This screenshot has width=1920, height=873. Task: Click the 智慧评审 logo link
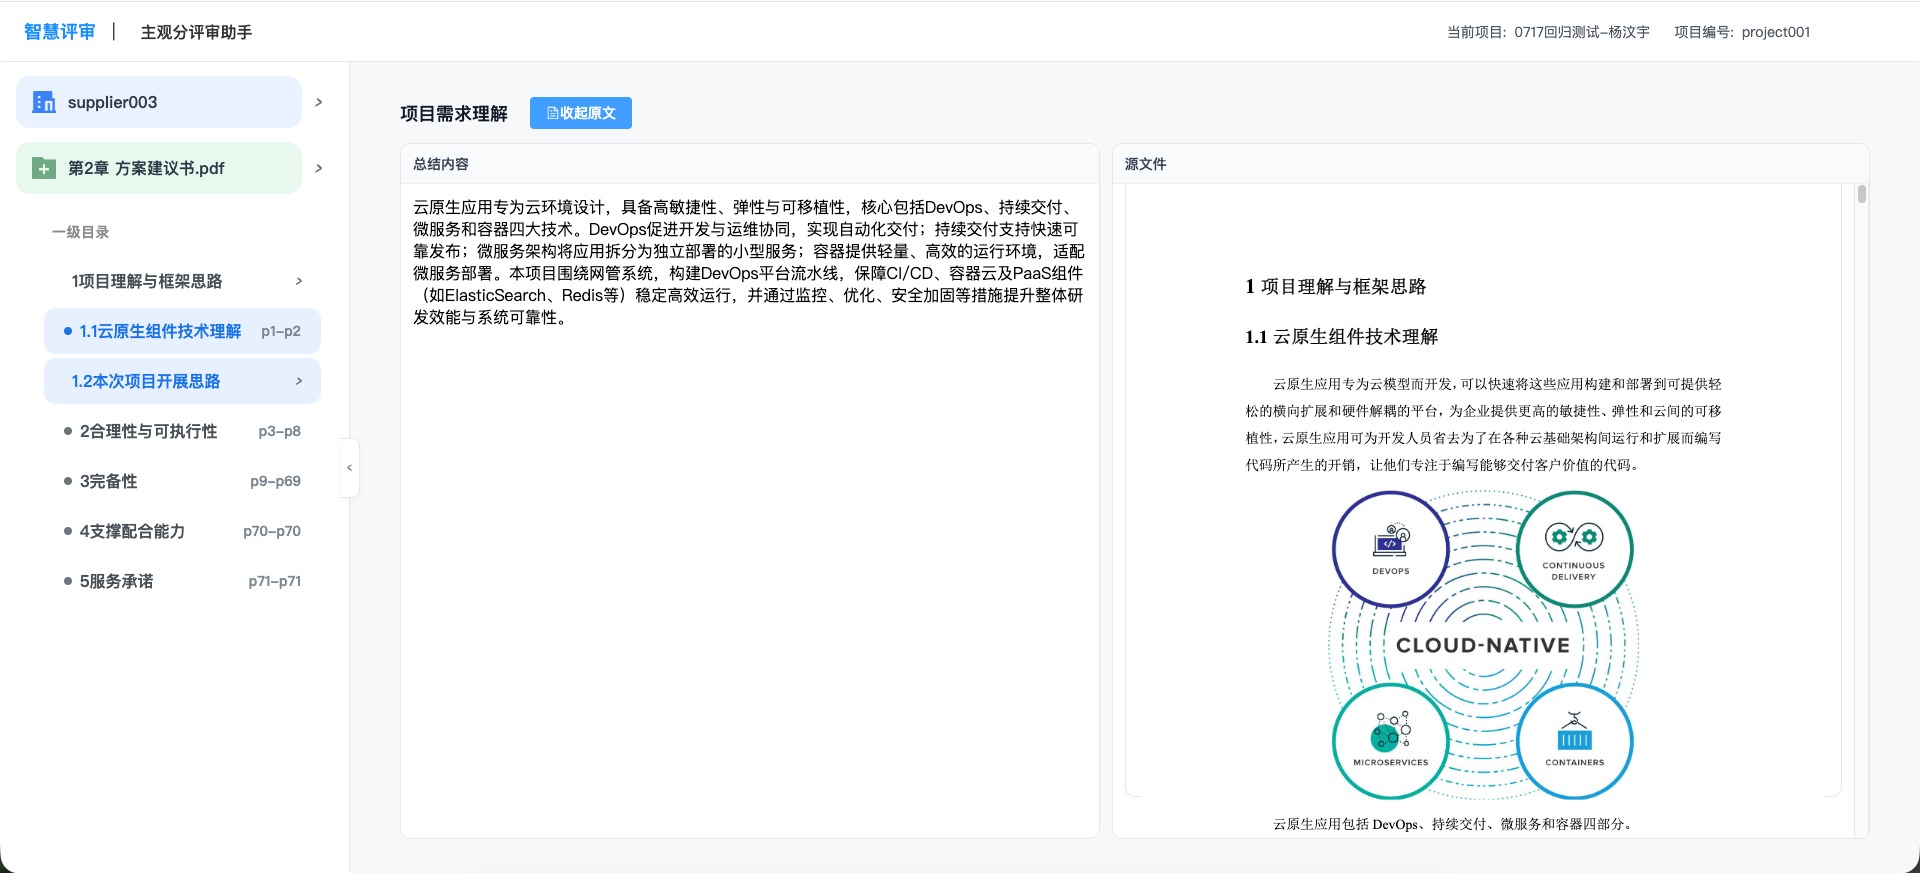tap(60, 32)
